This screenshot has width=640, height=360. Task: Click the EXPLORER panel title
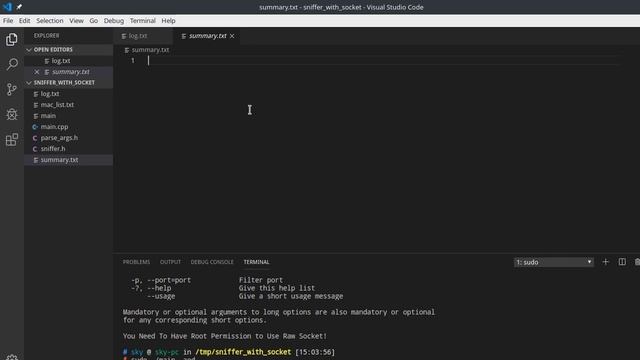click(x=46, y=36)
